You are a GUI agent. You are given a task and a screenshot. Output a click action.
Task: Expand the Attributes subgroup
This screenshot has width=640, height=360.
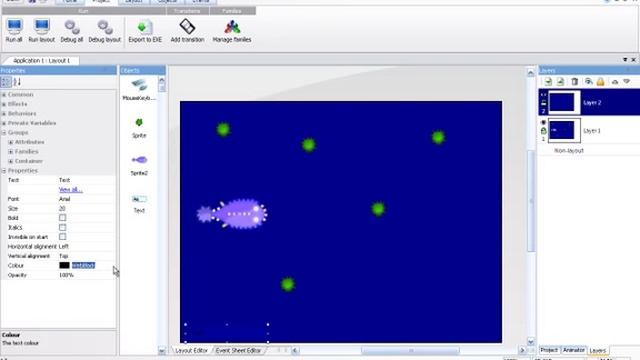point(11,142)
